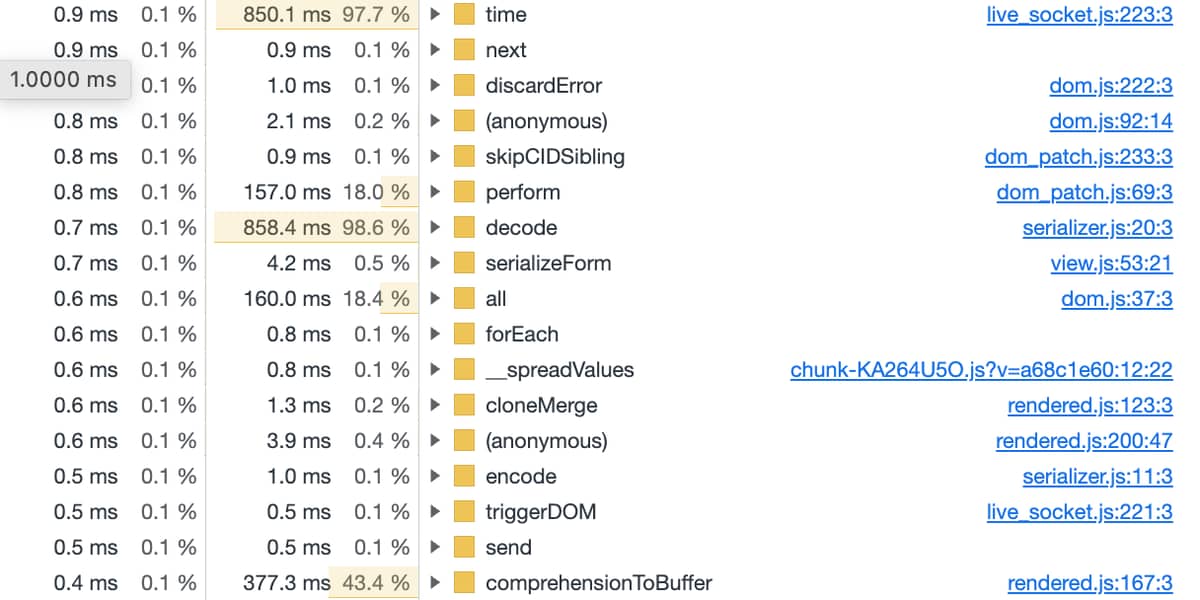Click the yellow icon beside skipCIDSibling
Viewport: 1200px width, 600px height.
[463, 157]
